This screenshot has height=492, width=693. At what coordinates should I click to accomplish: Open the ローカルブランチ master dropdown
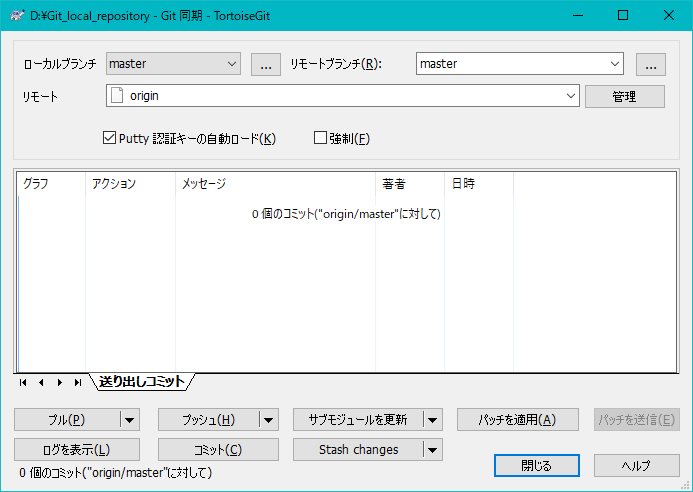(173, 64)
